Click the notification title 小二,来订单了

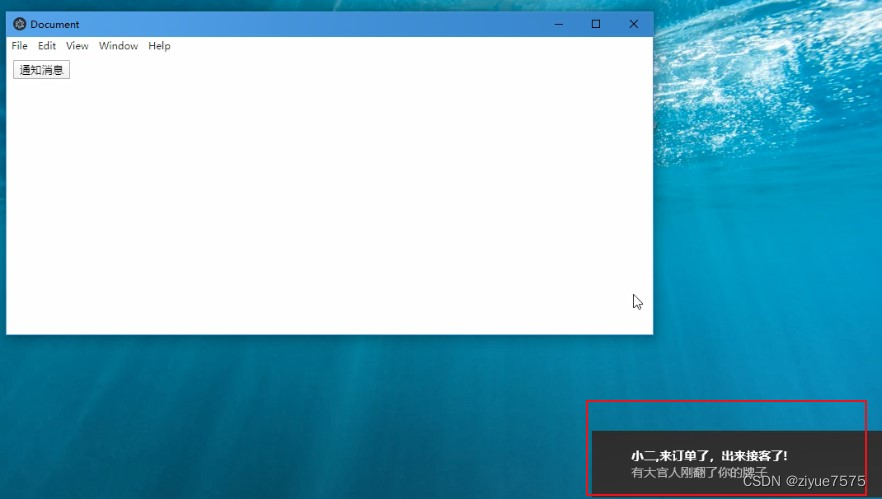click(709, 456)
